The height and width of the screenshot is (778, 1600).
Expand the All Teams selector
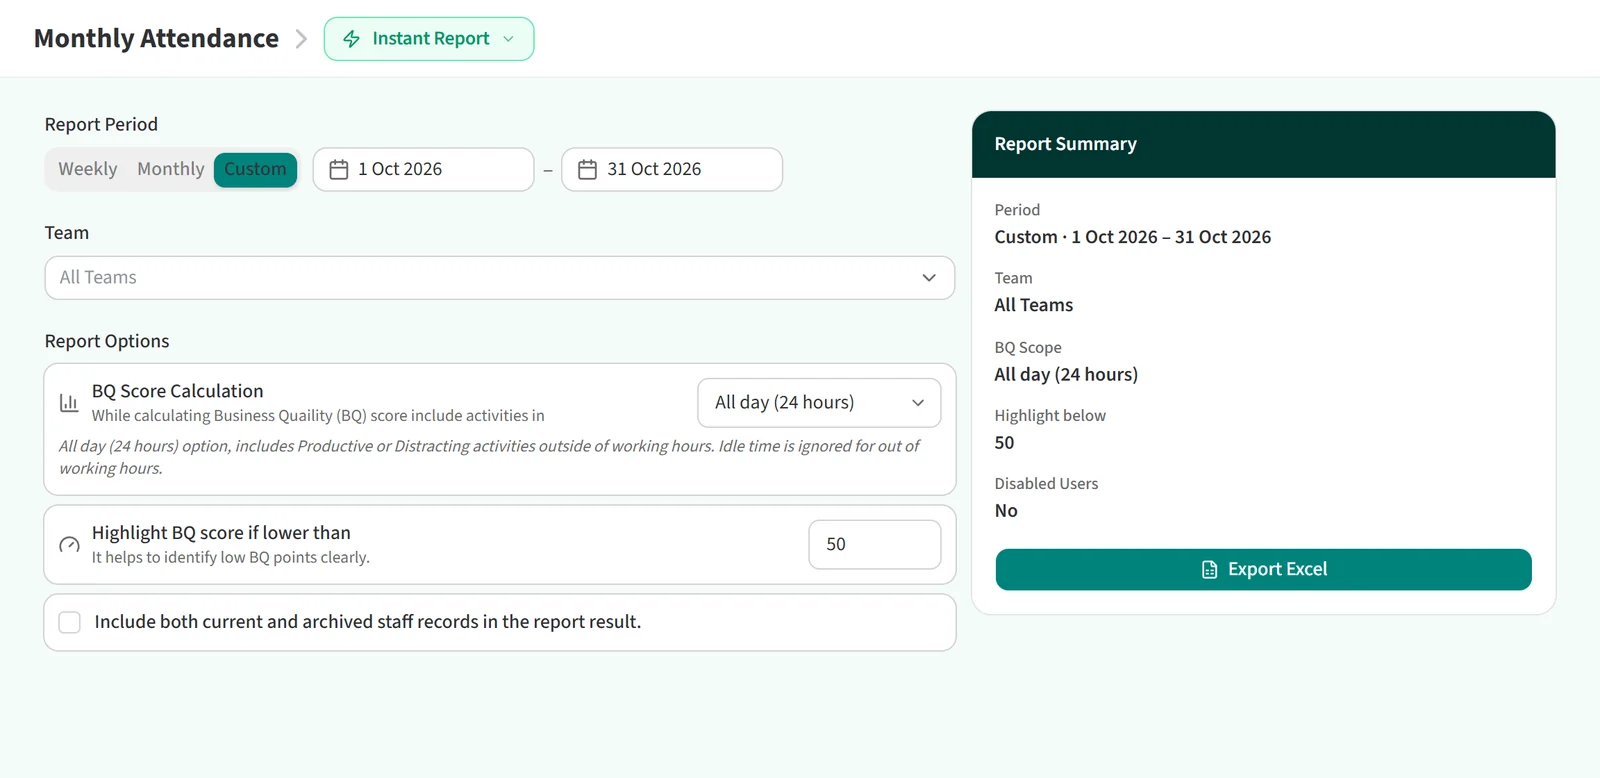pos(500,278)
